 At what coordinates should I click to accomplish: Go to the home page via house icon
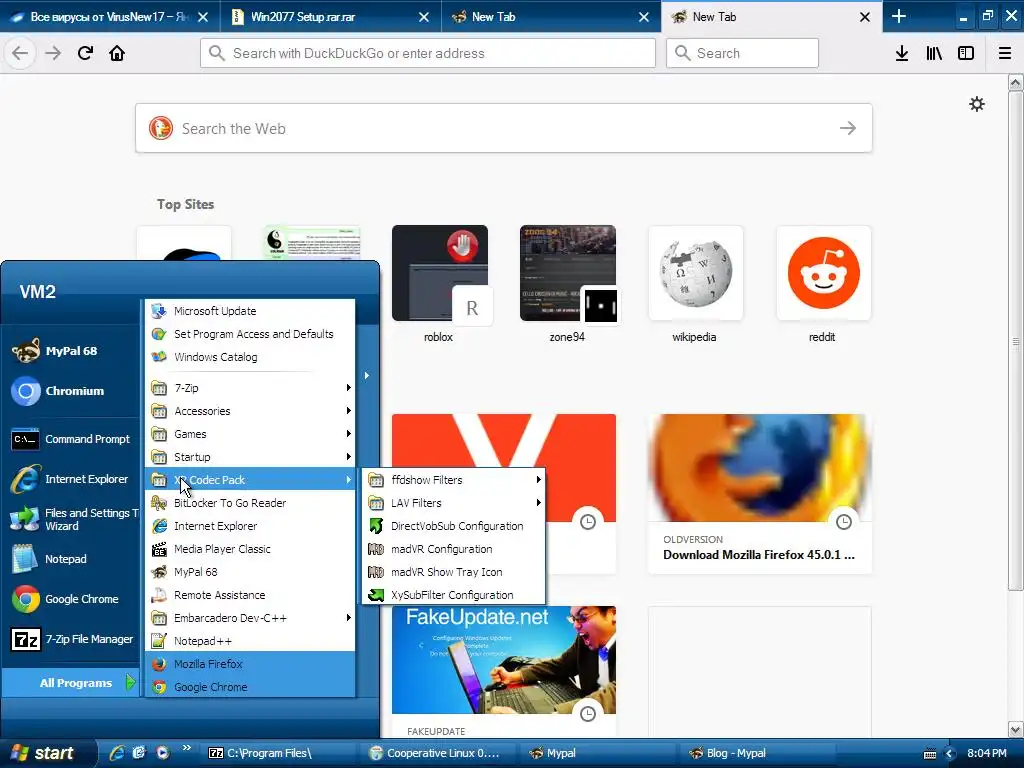pyautogui.click(x=117, y=53)
